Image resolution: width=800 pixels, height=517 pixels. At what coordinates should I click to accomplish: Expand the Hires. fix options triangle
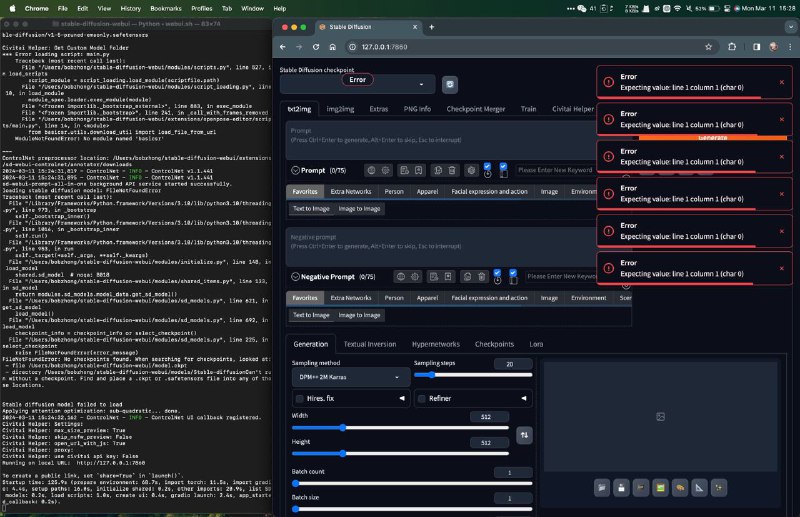[402, 399]
